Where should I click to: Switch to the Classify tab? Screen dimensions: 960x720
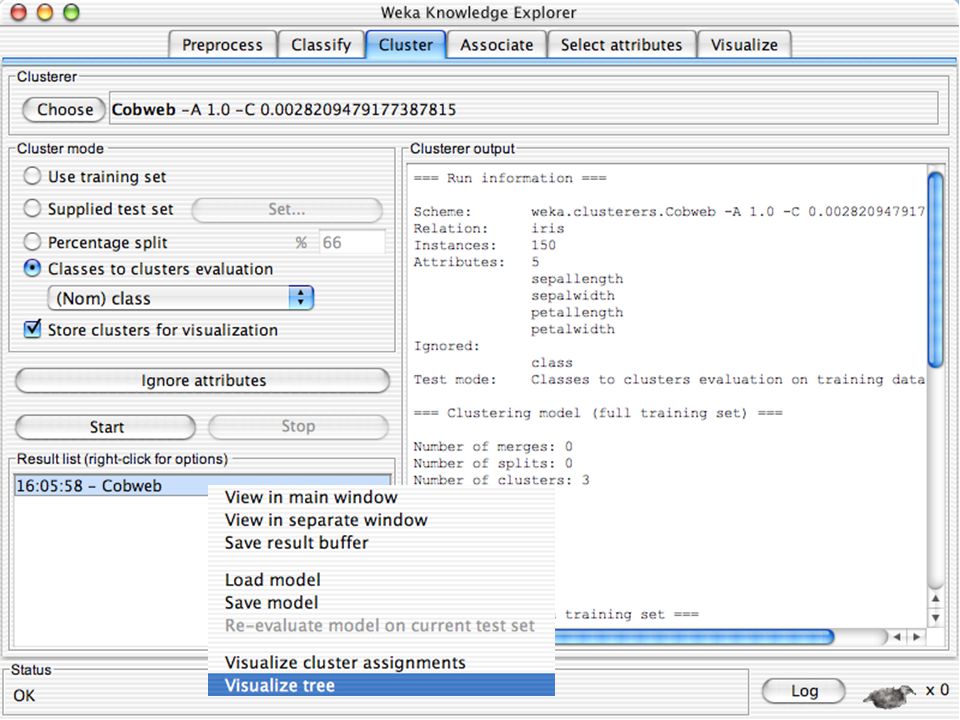(x=321, y=45)
